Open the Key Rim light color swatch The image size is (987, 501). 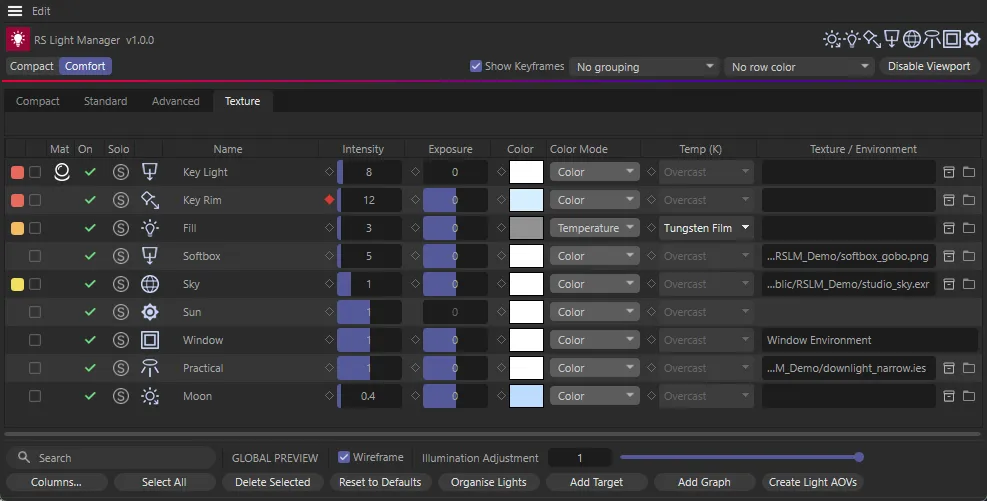coord(526,200)
